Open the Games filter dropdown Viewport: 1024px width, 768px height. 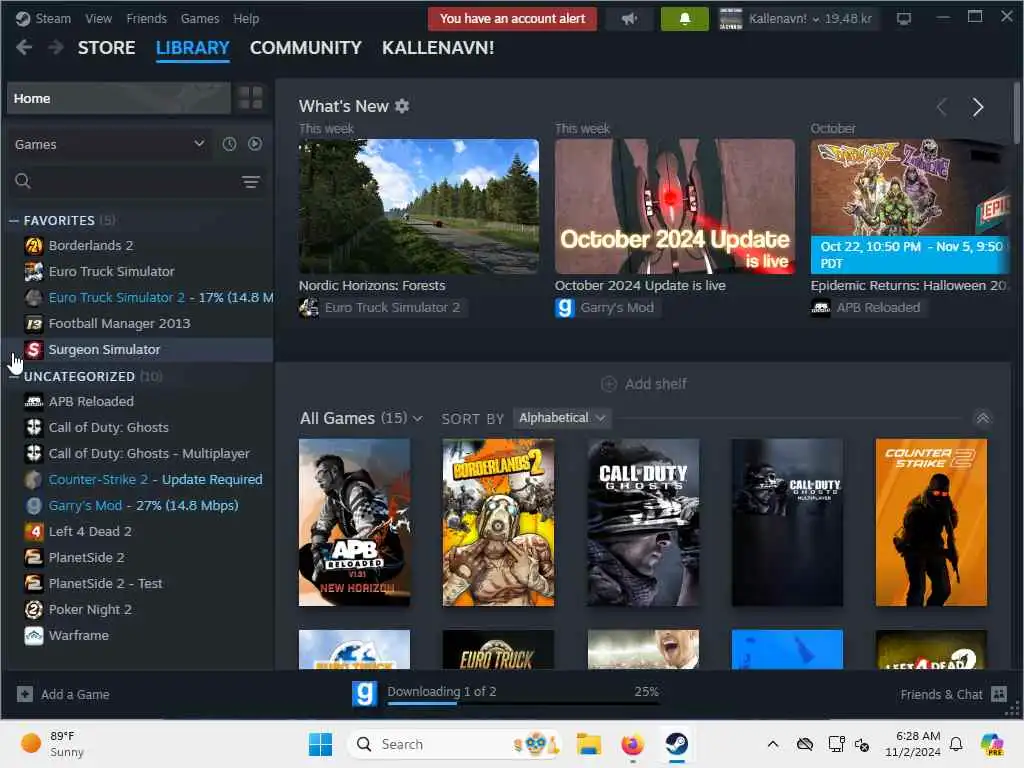109,144
